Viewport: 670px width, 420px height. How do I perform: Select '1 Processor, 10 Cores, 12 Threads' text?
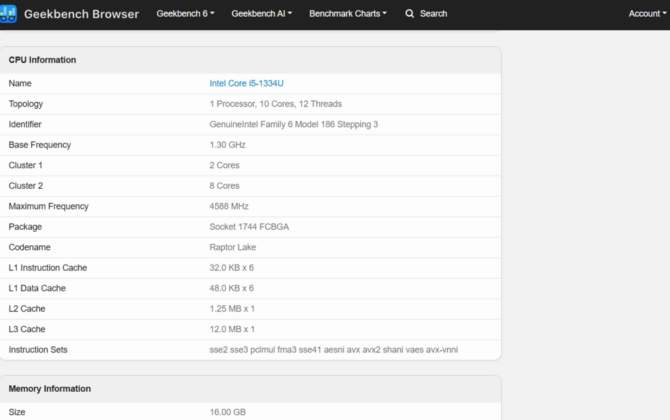click(x=276, y=104)
